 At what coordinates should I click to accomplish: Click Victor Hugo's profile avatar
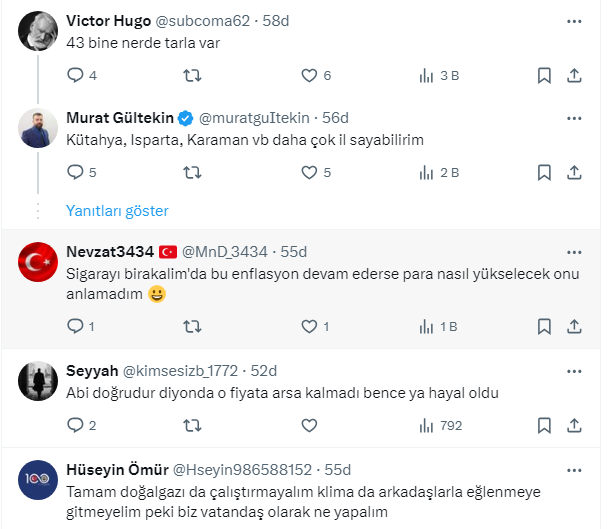tap(37, 30)
